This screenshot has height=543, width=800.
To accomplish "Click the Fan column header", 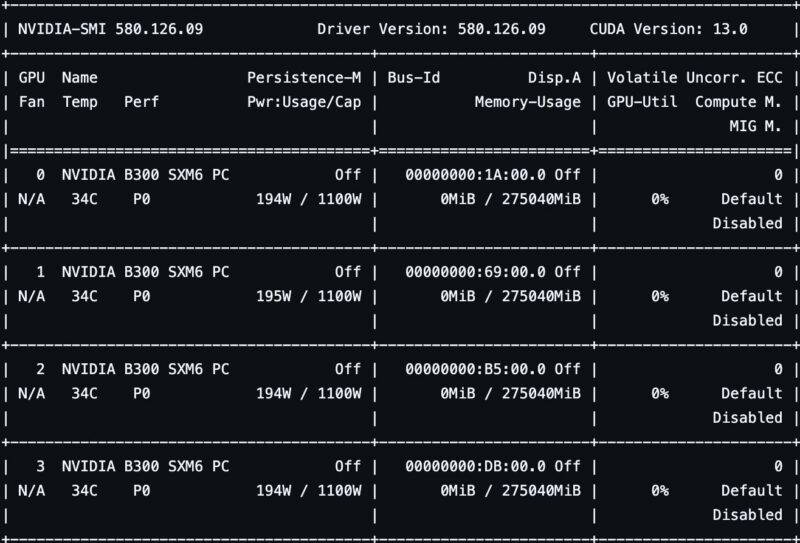I will [32, 102].
